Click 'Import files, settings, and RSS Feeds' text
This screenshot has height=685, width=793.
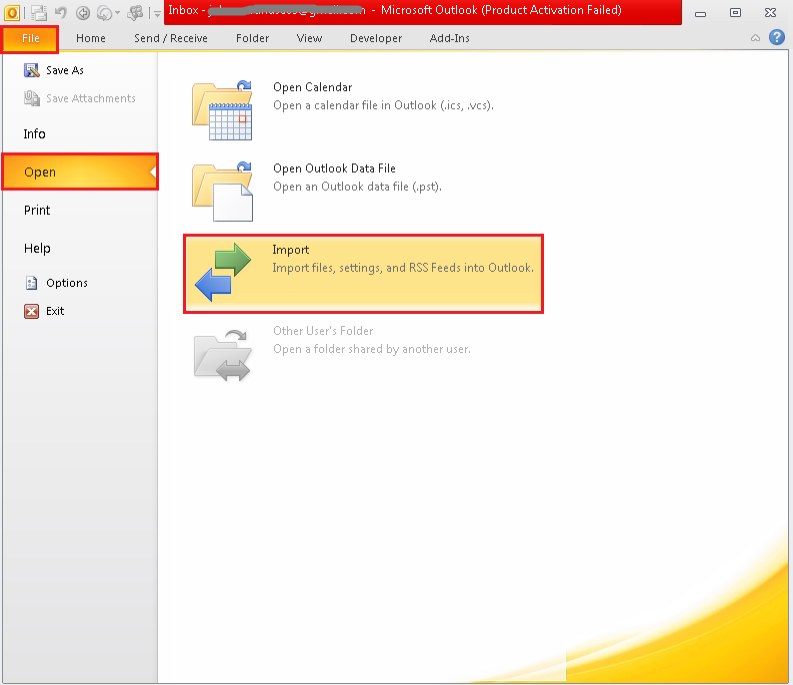(x=403, y=268)
